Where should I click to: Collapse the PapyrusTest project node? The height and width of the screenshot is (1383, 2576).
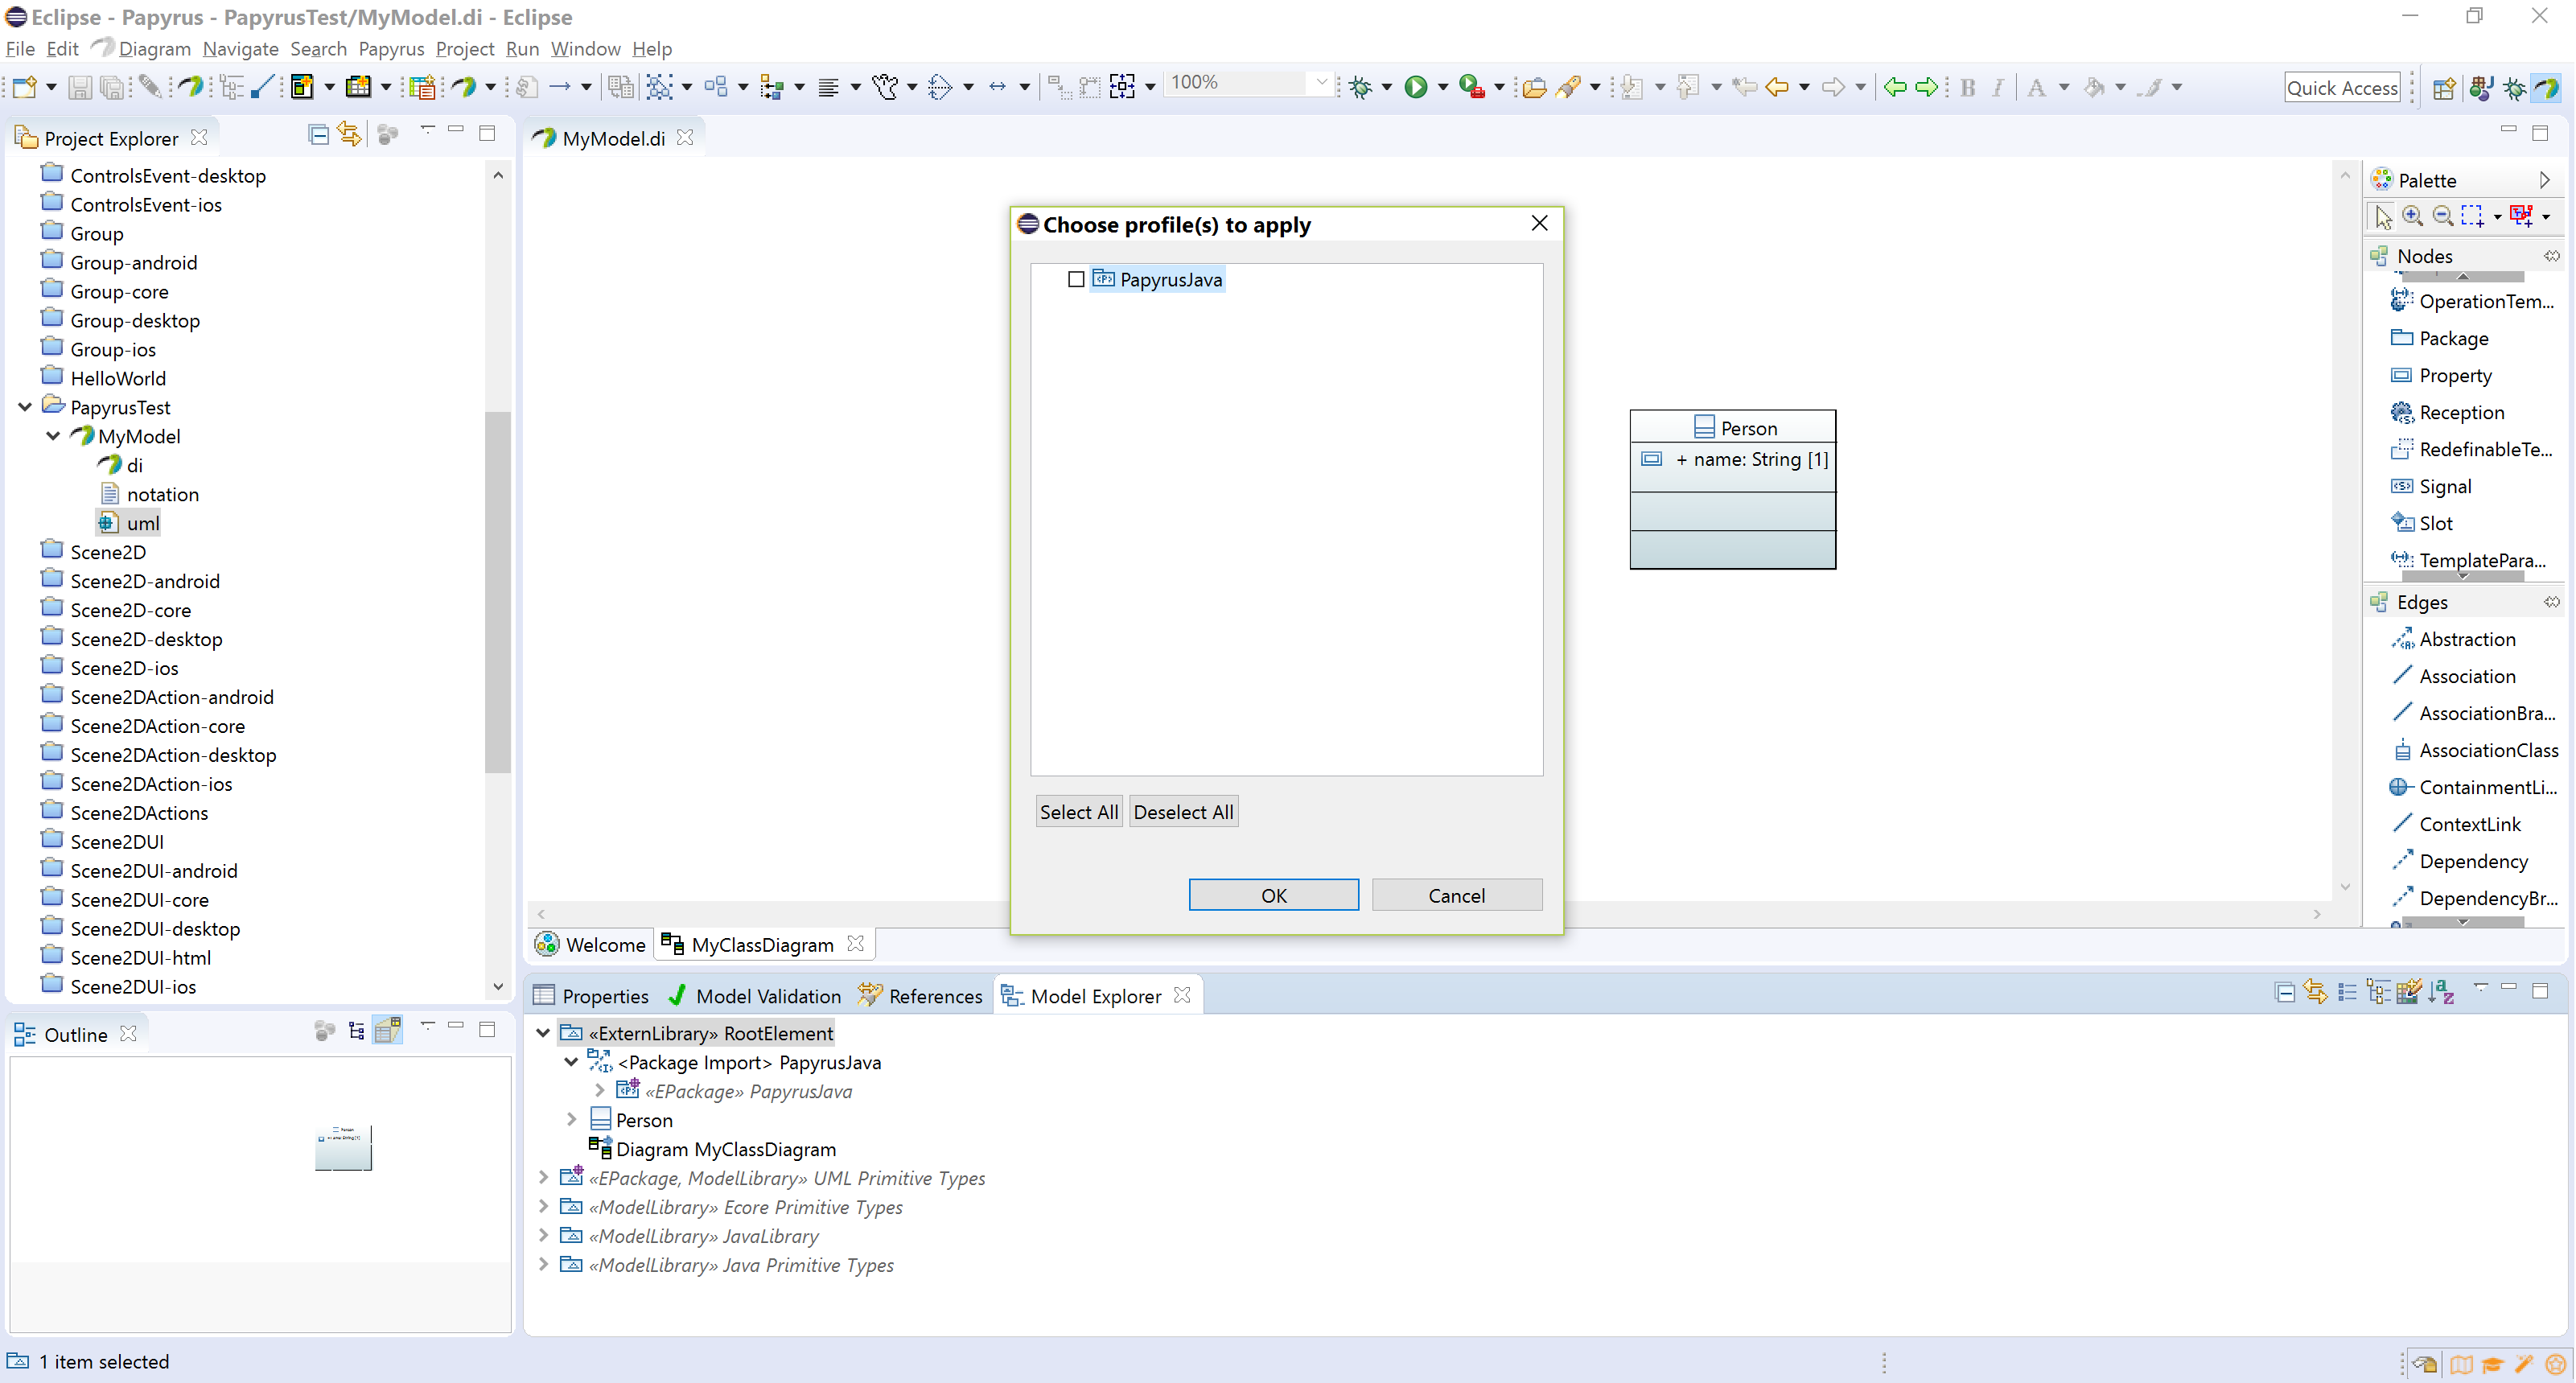coord(25,407)
